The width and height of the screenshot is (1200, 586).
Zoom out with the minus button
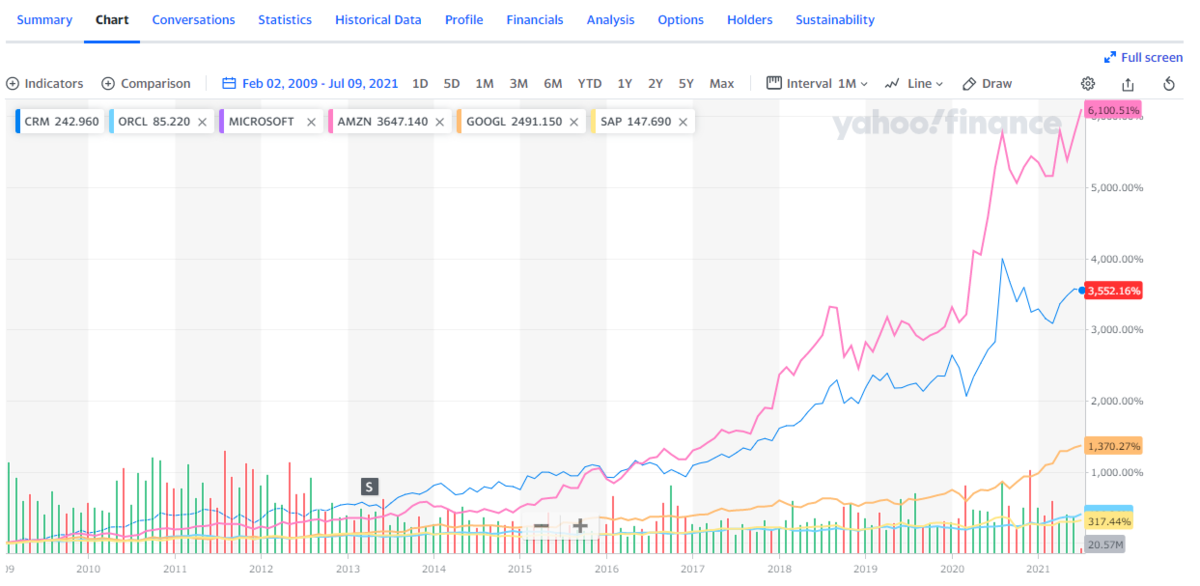pyautogui.click(x=541, y=526)
